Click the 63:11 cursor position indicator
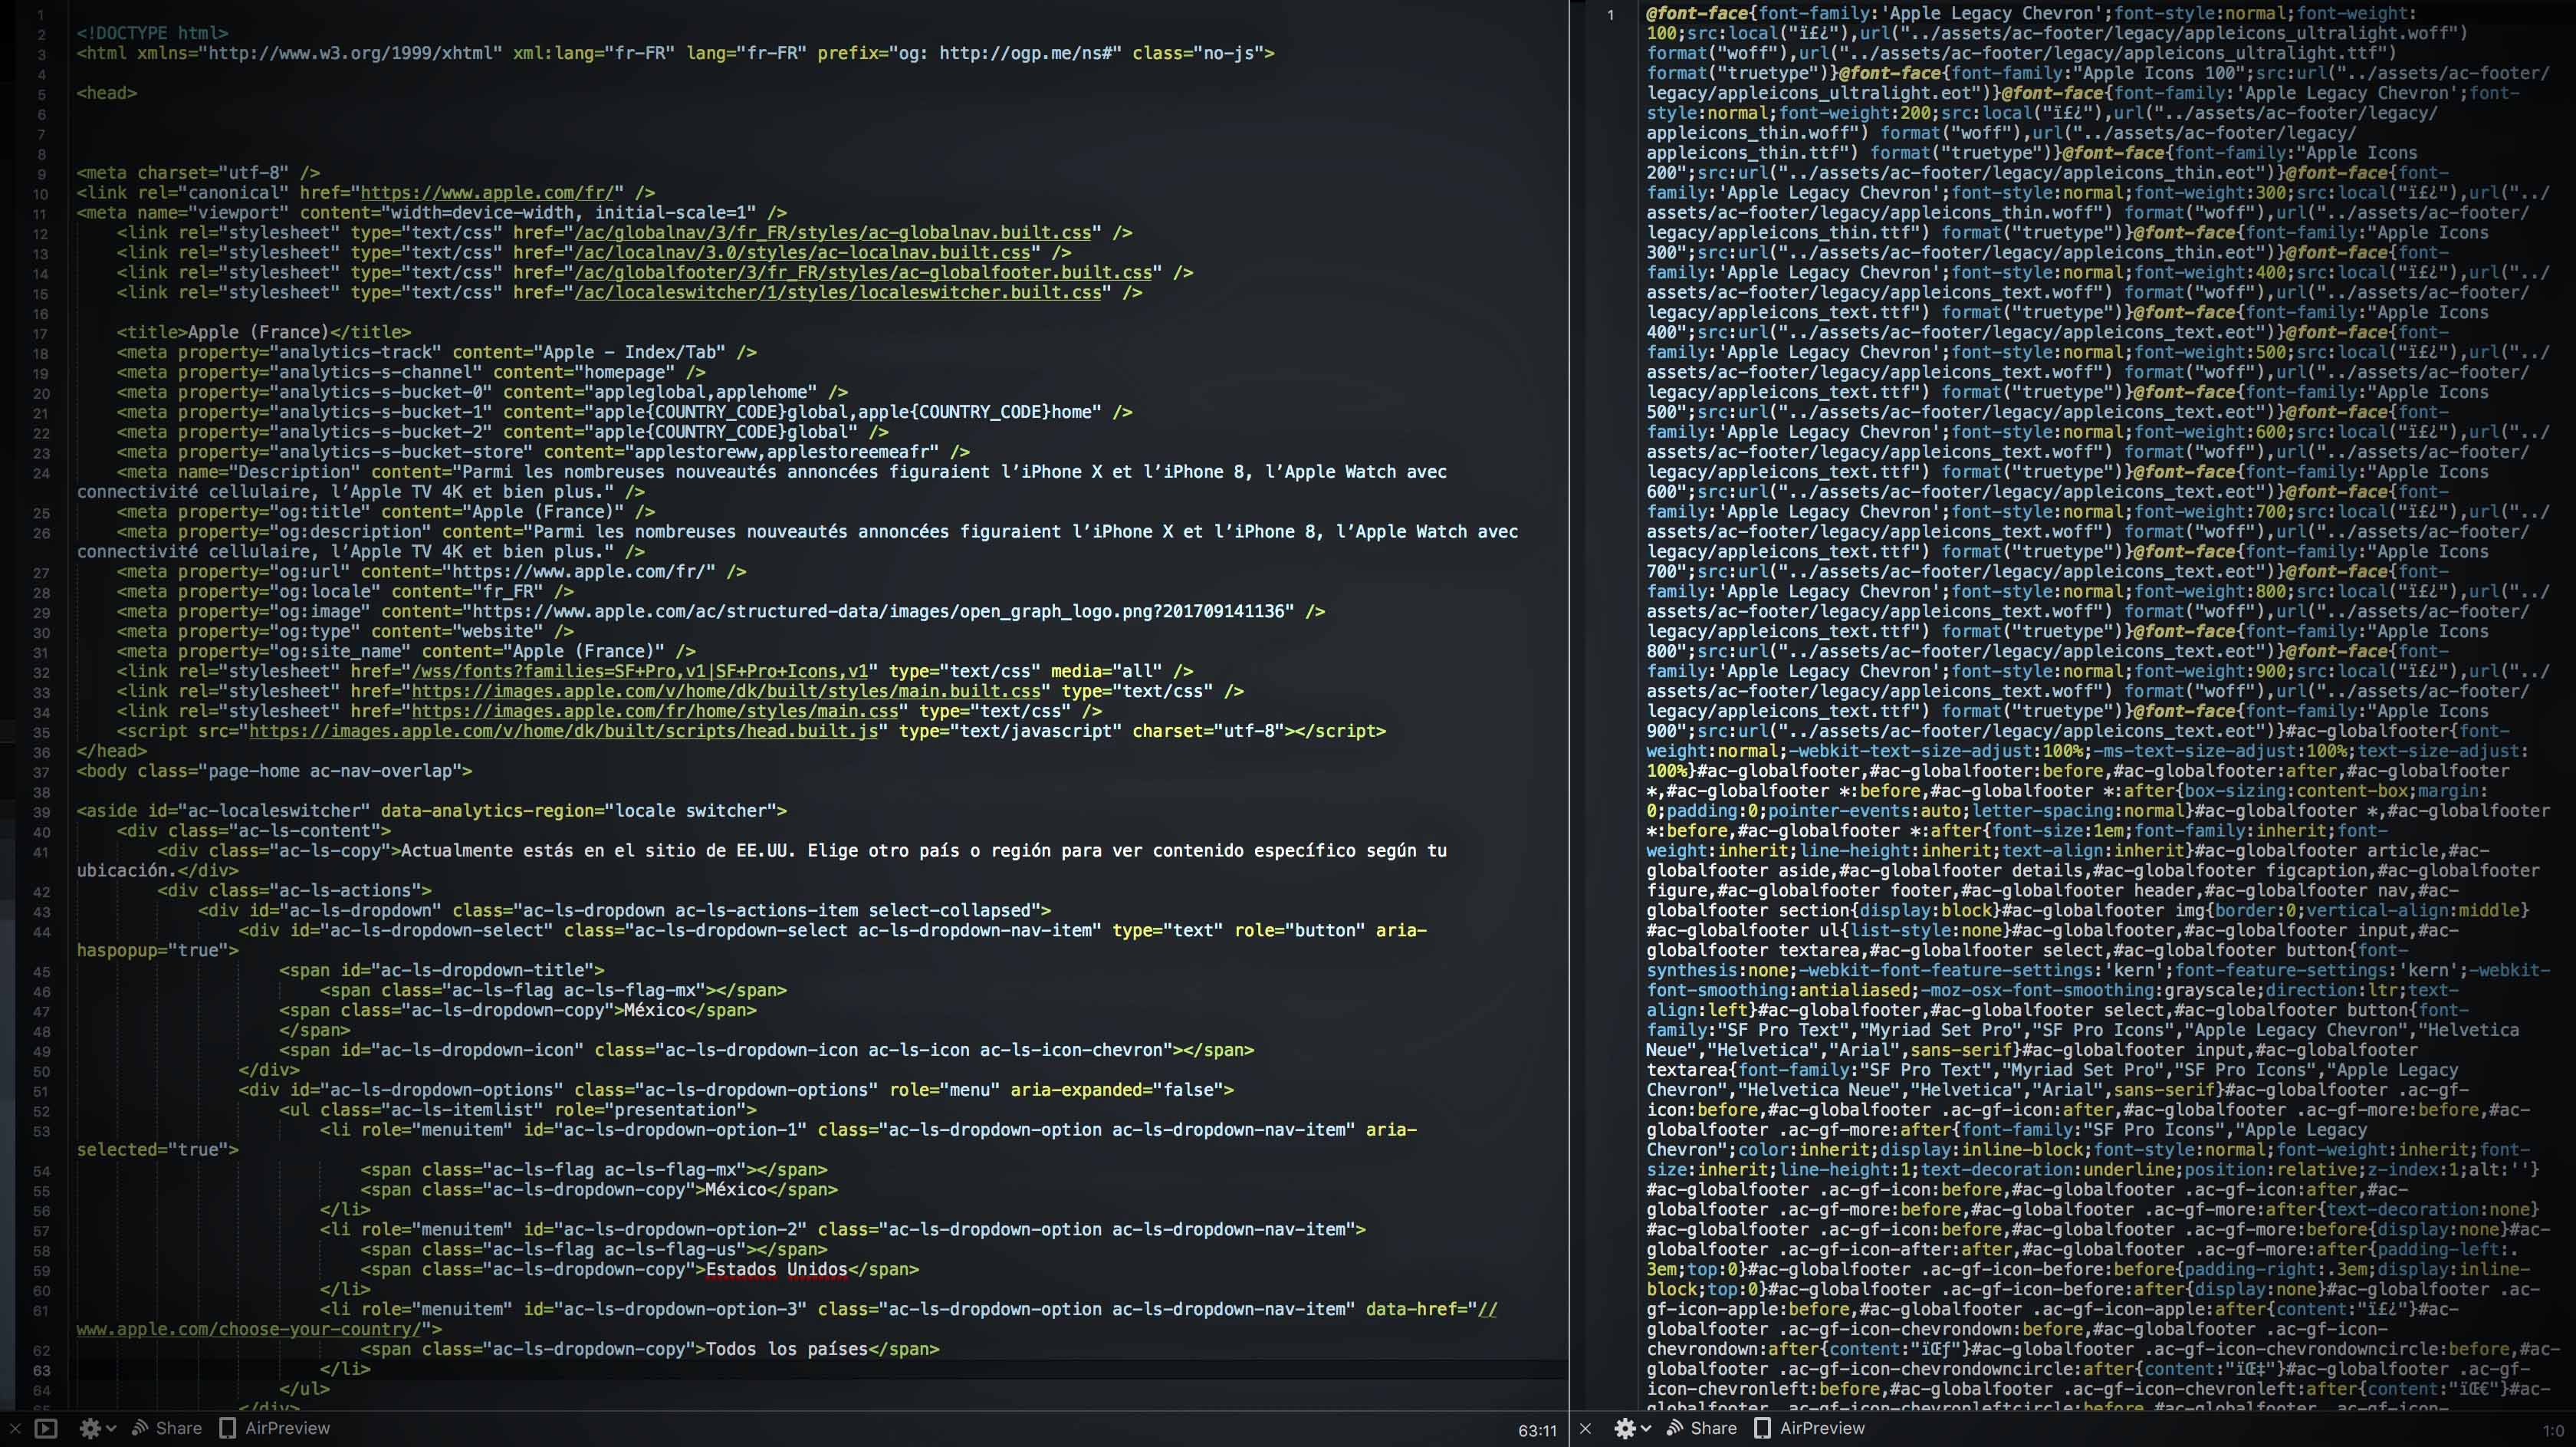This screenshot has height=1447, width=2576. point(1536,1431)
